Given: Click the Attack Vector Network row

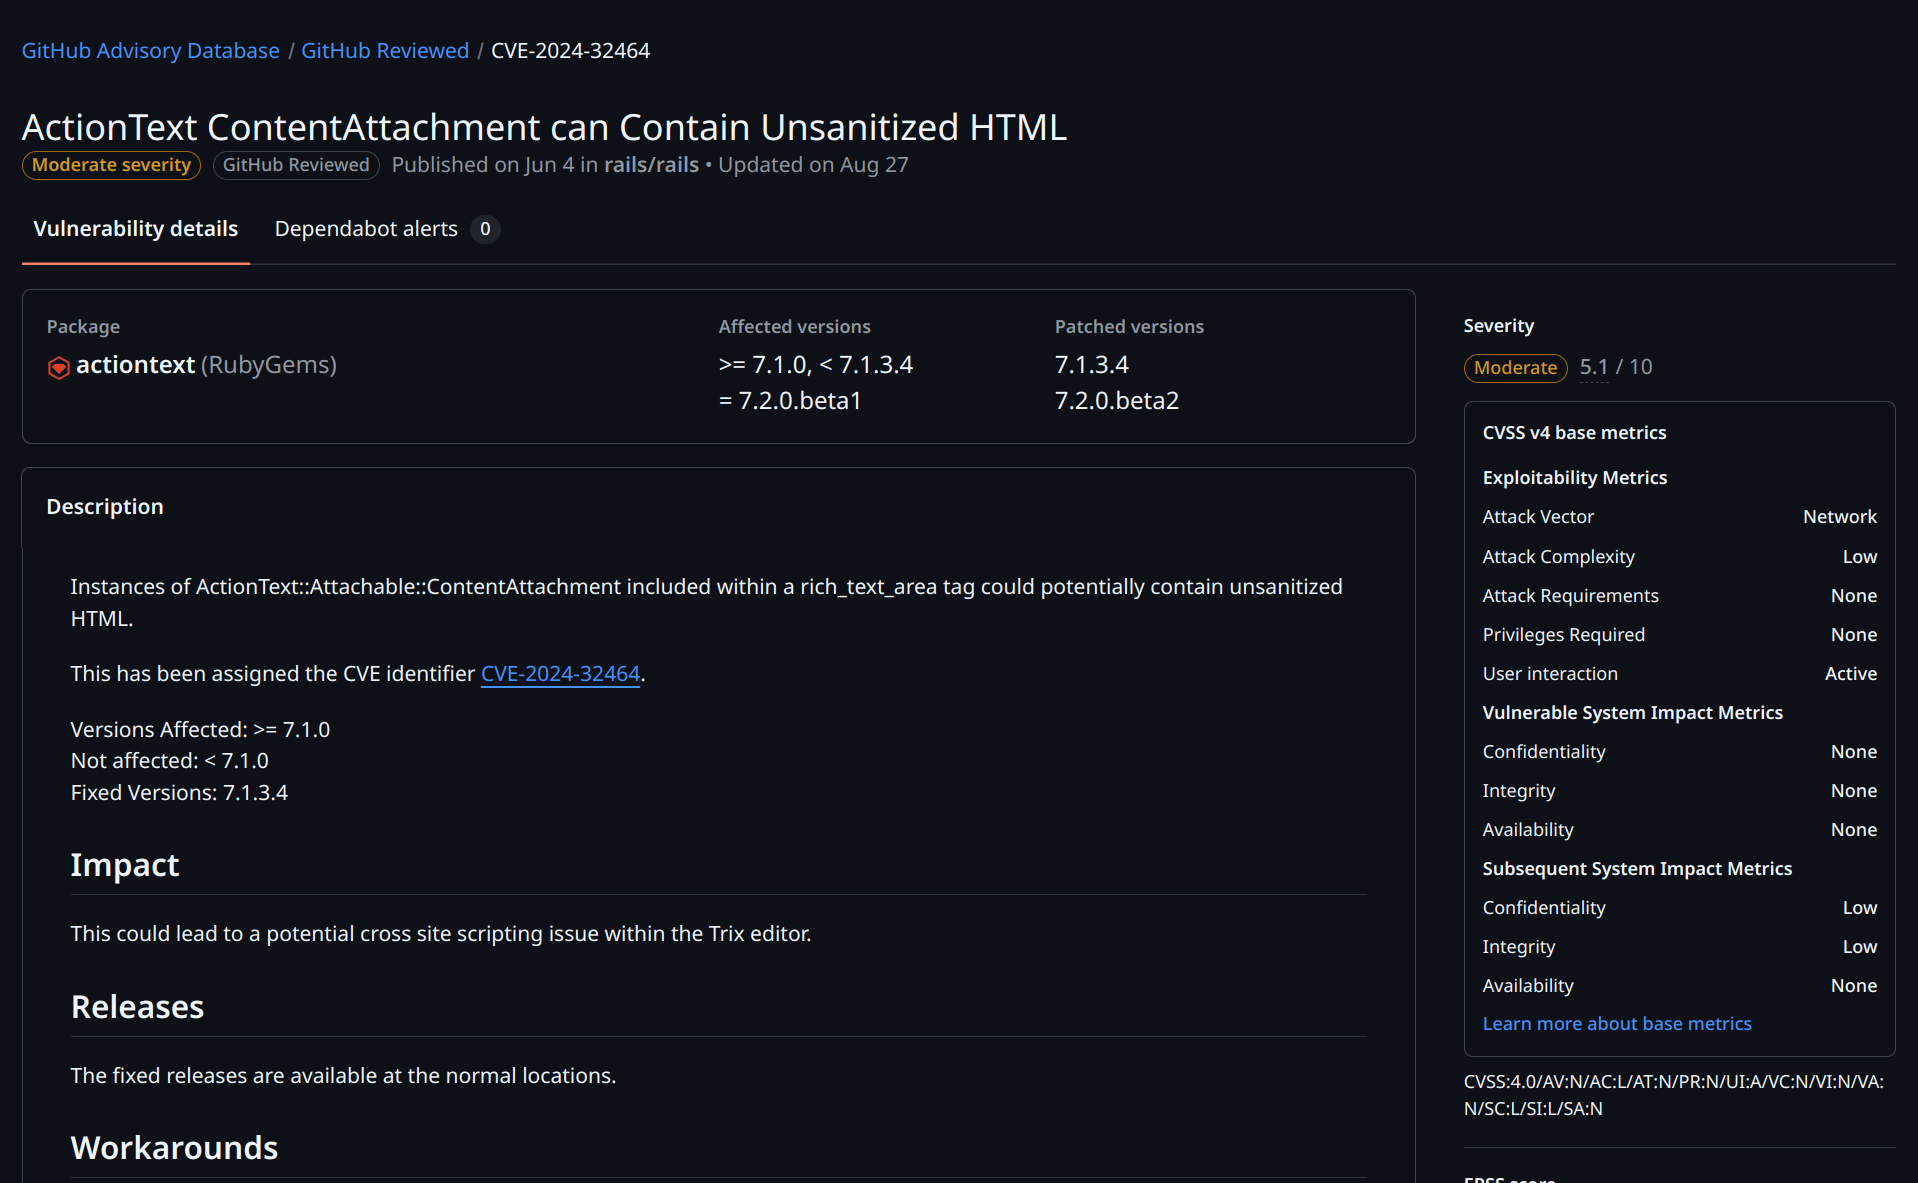Looking at the screenshot, I should 1679,517.
